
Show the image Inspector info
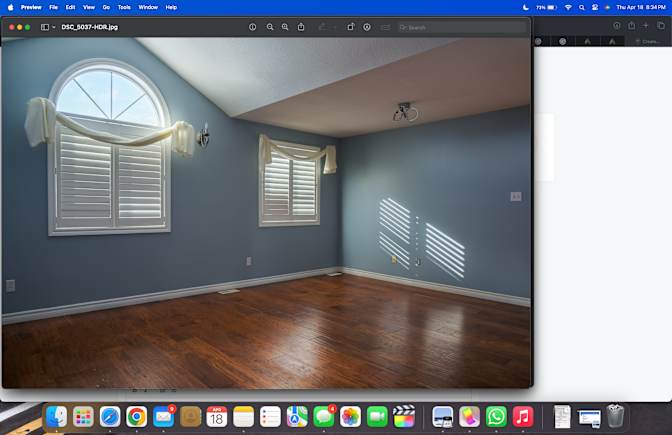(252, 27)
